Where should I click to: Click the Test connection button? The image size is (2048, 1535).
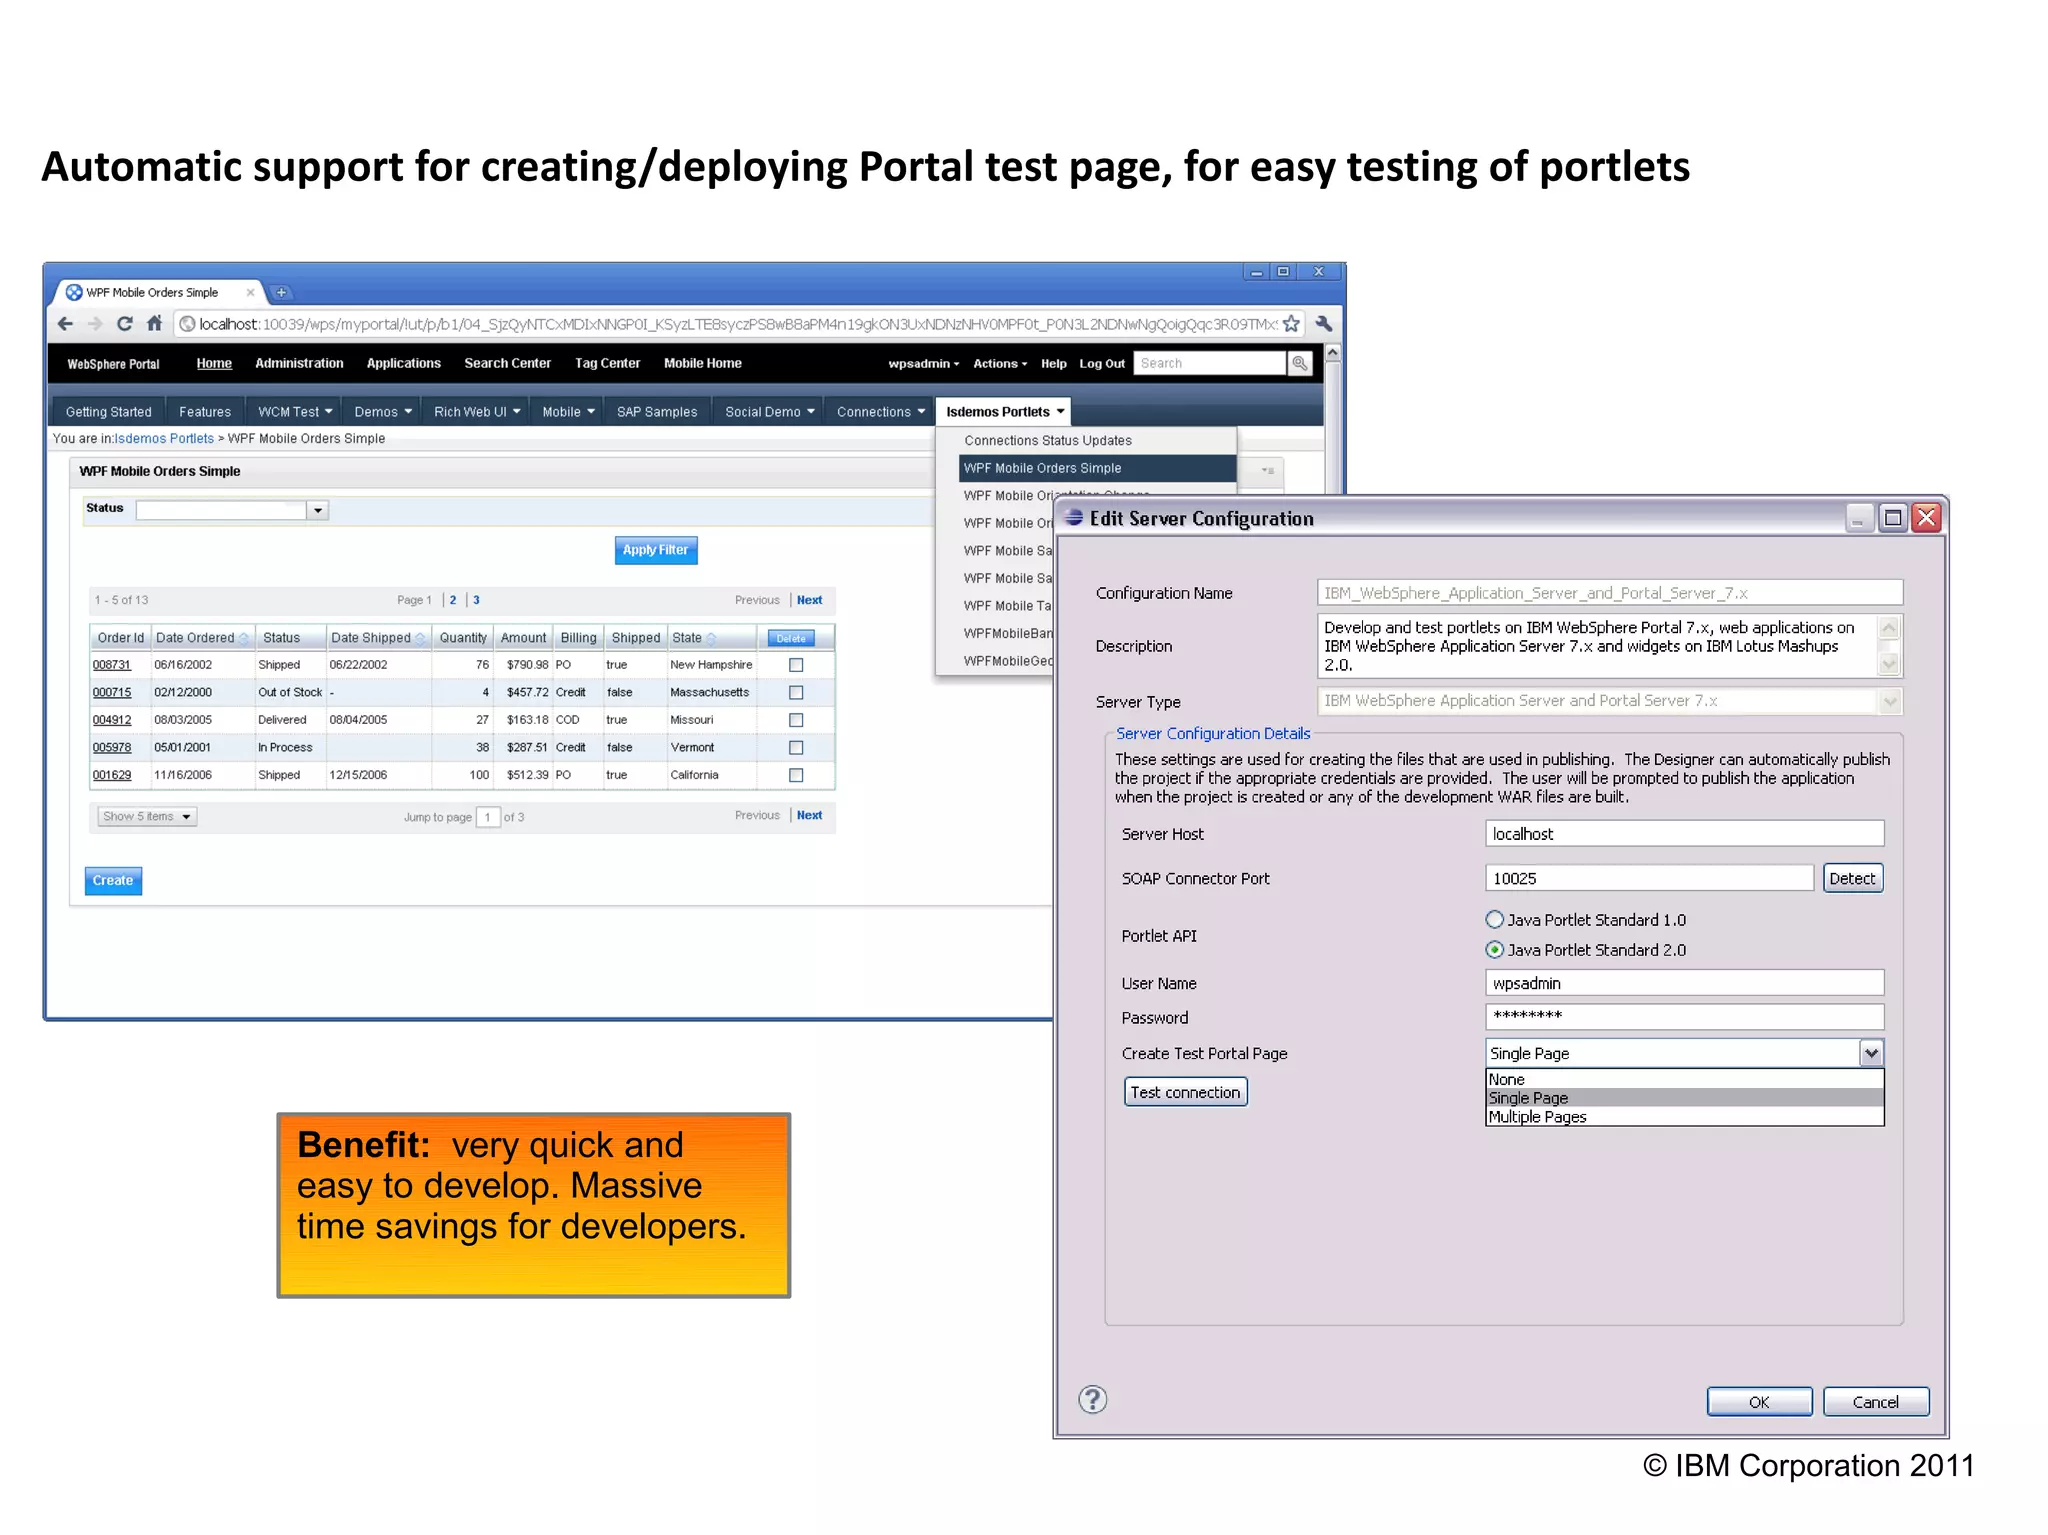(1185, 1092)
